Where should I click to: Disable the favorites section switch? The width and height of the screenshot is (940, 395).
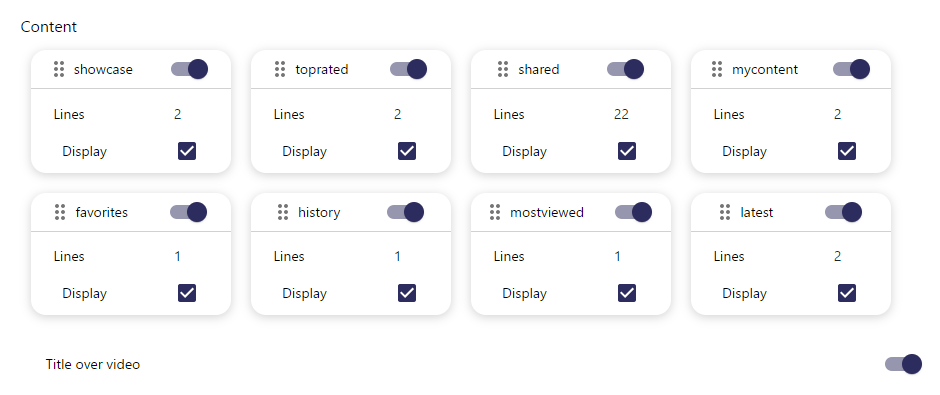(x=188, y=212)
